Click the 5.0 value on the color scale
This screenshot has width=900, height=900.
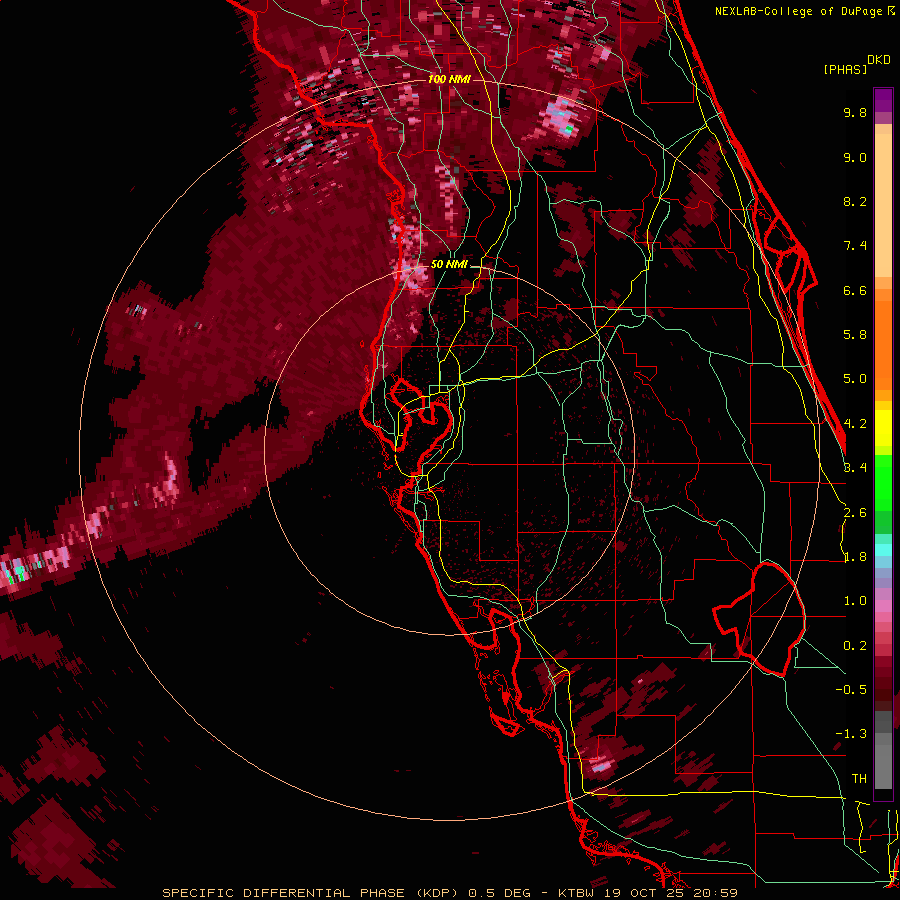pos(855,379)
